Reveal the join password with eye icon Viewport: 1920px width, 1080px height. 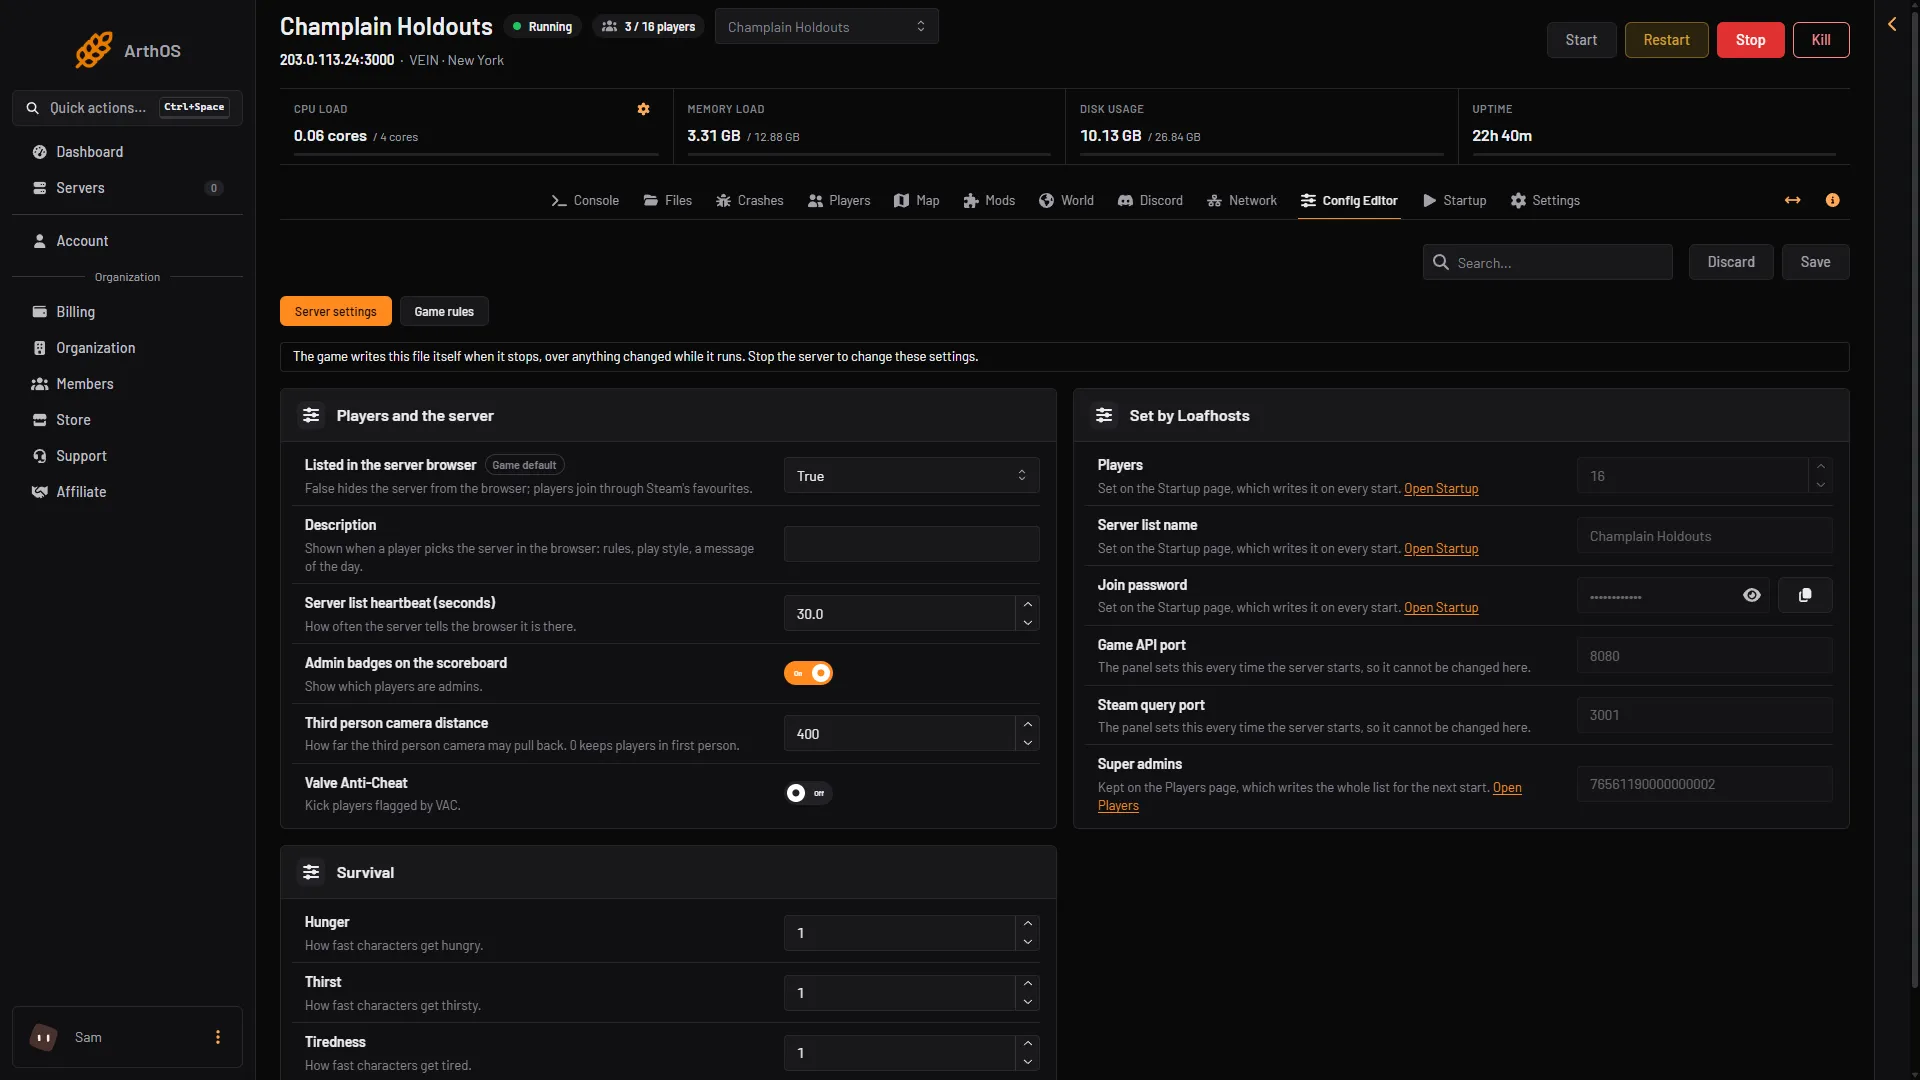click(x=1751, y=595)
